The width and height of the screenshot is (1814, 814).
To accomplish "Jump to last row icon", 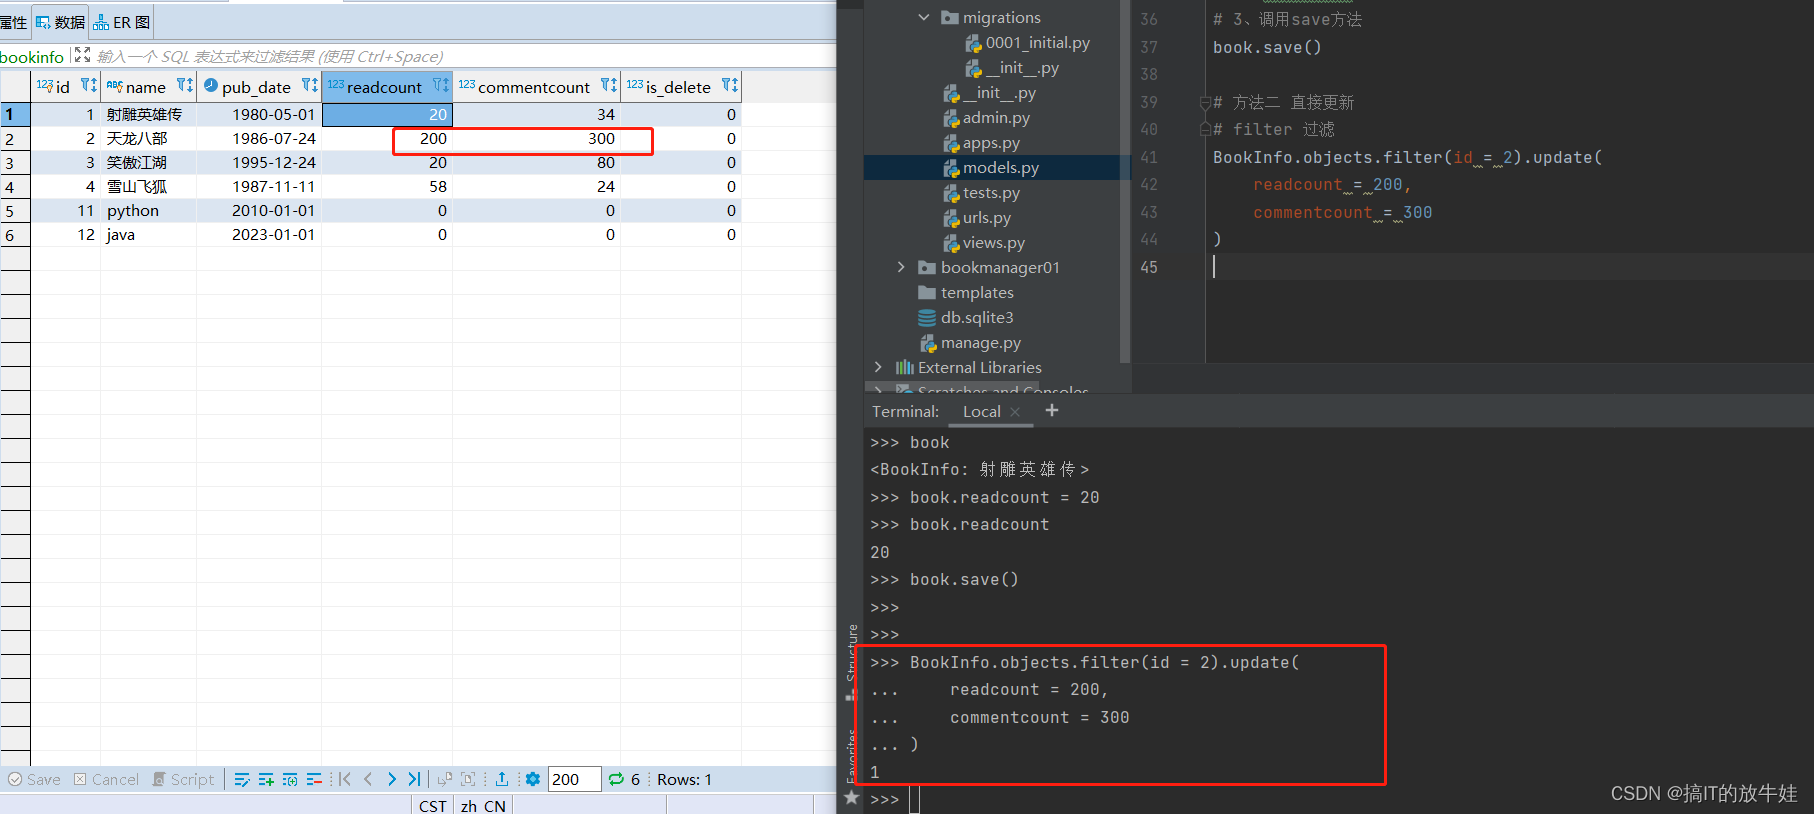I will click(414, 779).
